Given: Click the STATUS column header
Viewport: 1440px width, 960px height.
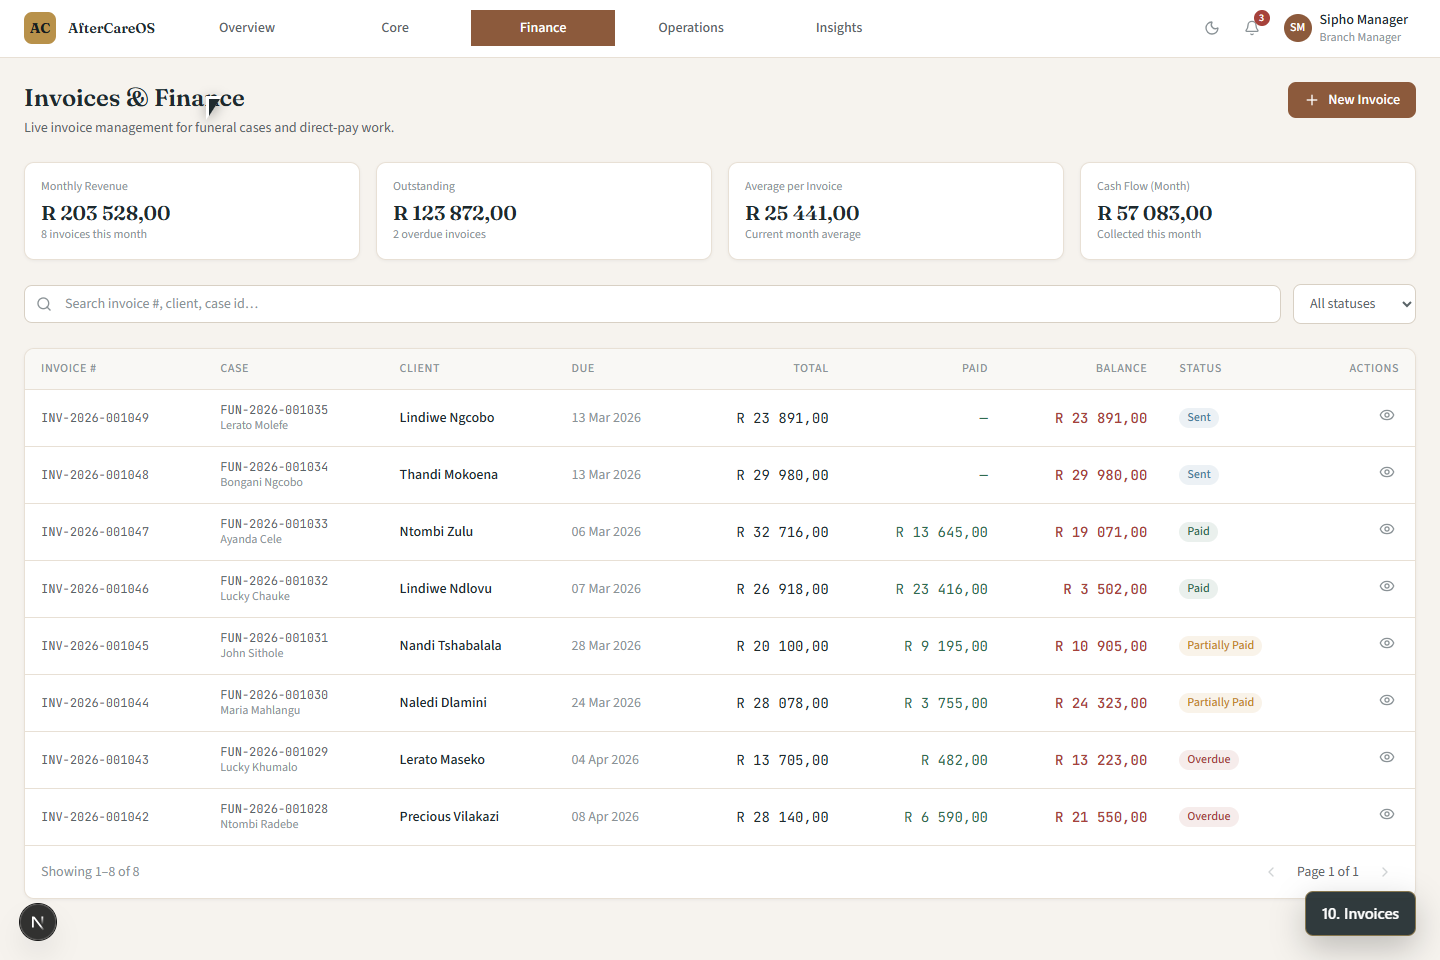Looking at the screenshot, I should 1200,369.
